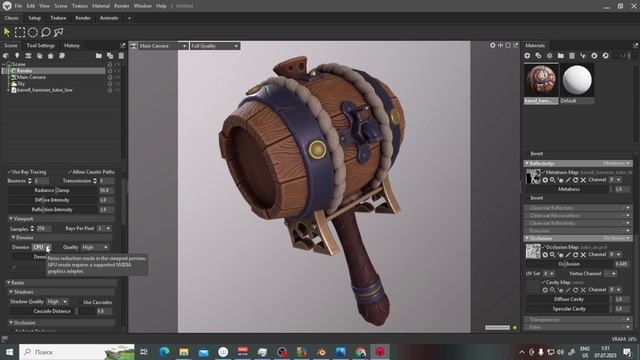The width and height of the screenshot is (640, 360).
Task: Select Sky in scene tree
Action: tap(21, 84)
